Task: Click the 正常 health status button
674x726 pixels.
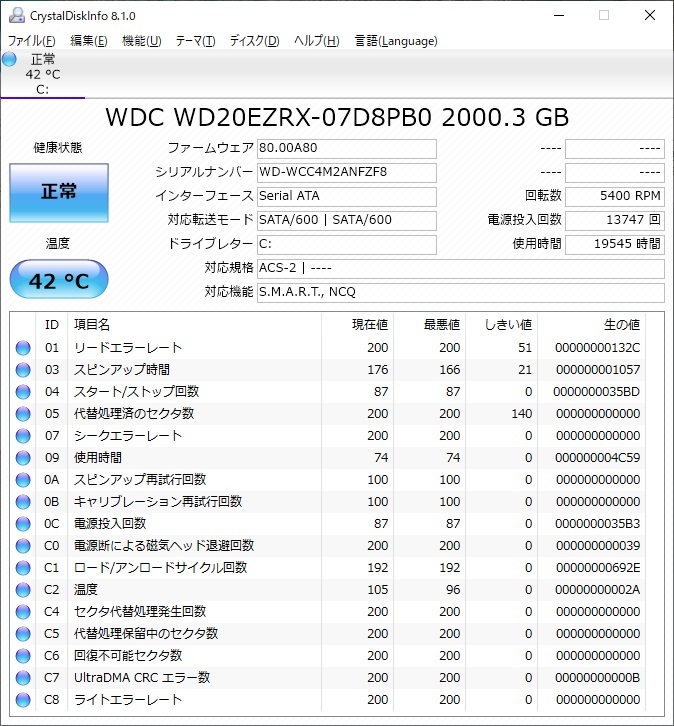Action: [x=59, y=193]
